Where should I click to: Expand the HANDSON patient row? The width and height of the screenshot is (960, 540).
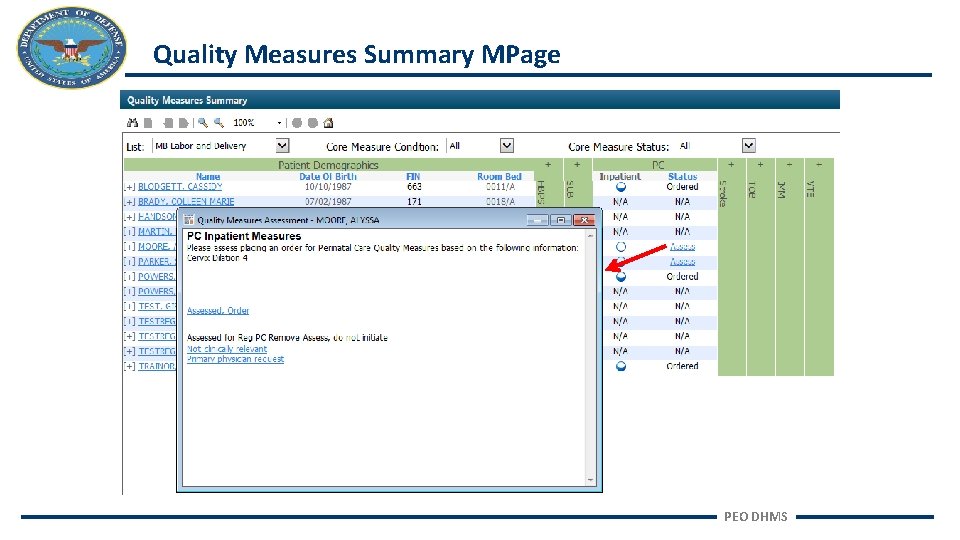click(x=129, y=217)
